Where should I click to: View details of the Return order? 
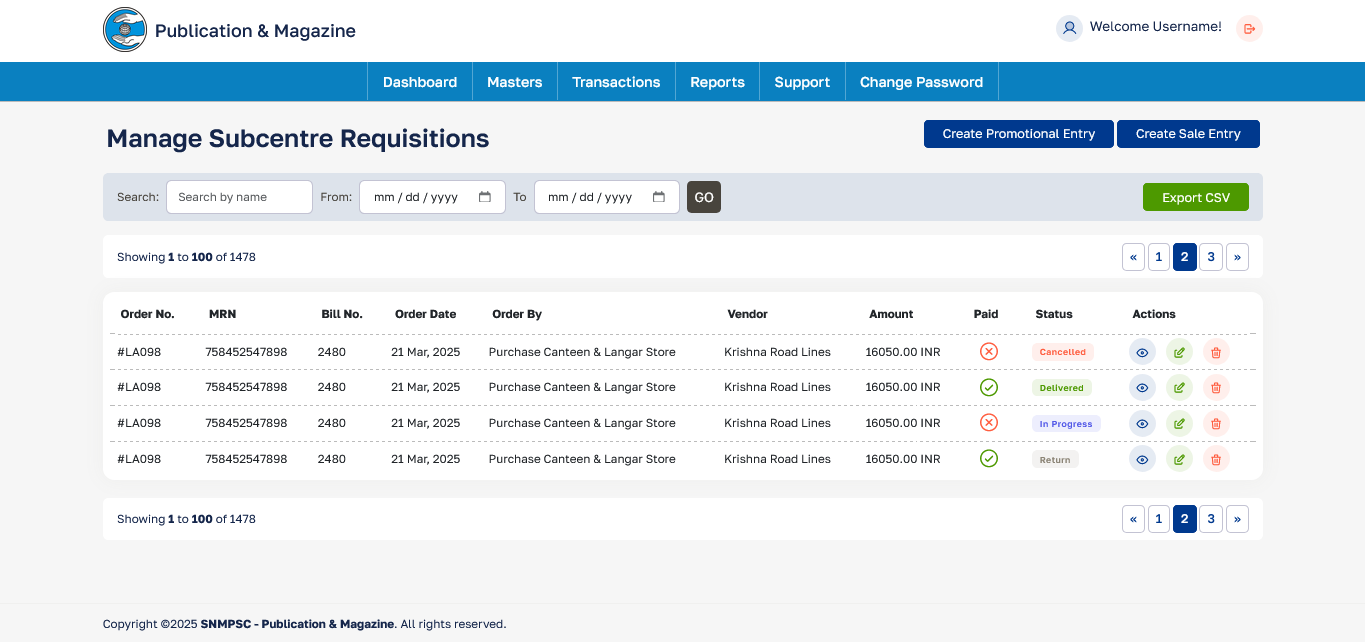coord(1142,460)
